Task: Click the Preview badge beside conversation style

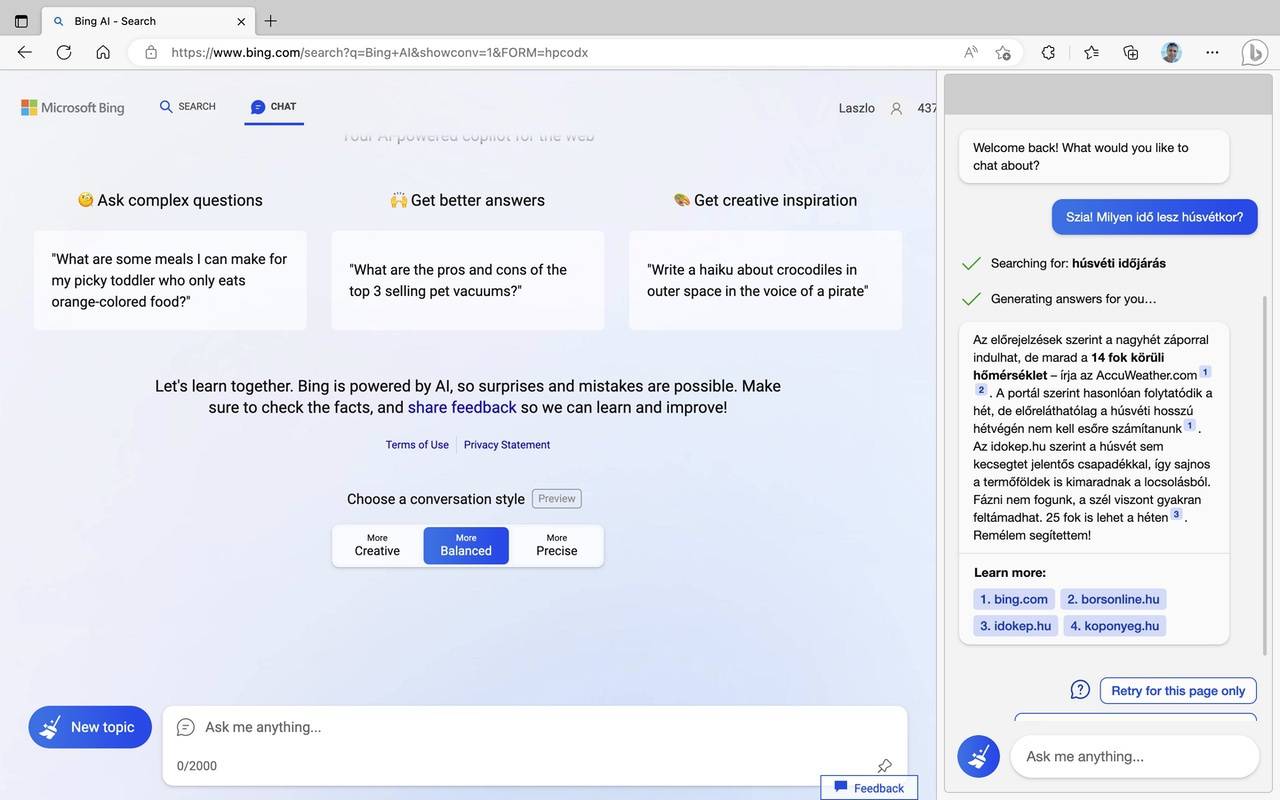Action: (x=557, y=498)
